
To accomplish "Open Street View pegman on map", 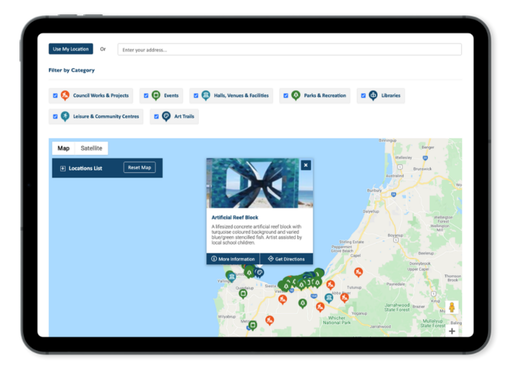I will coord(452,307).
